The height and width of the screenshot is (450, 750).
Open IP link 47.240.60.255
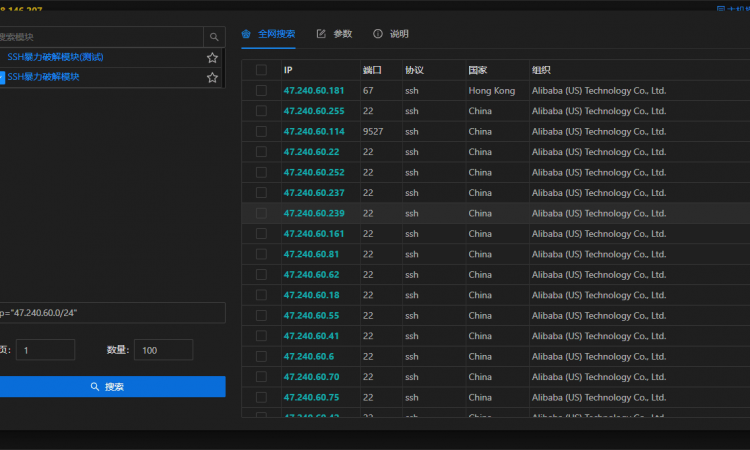coord(314,111)
